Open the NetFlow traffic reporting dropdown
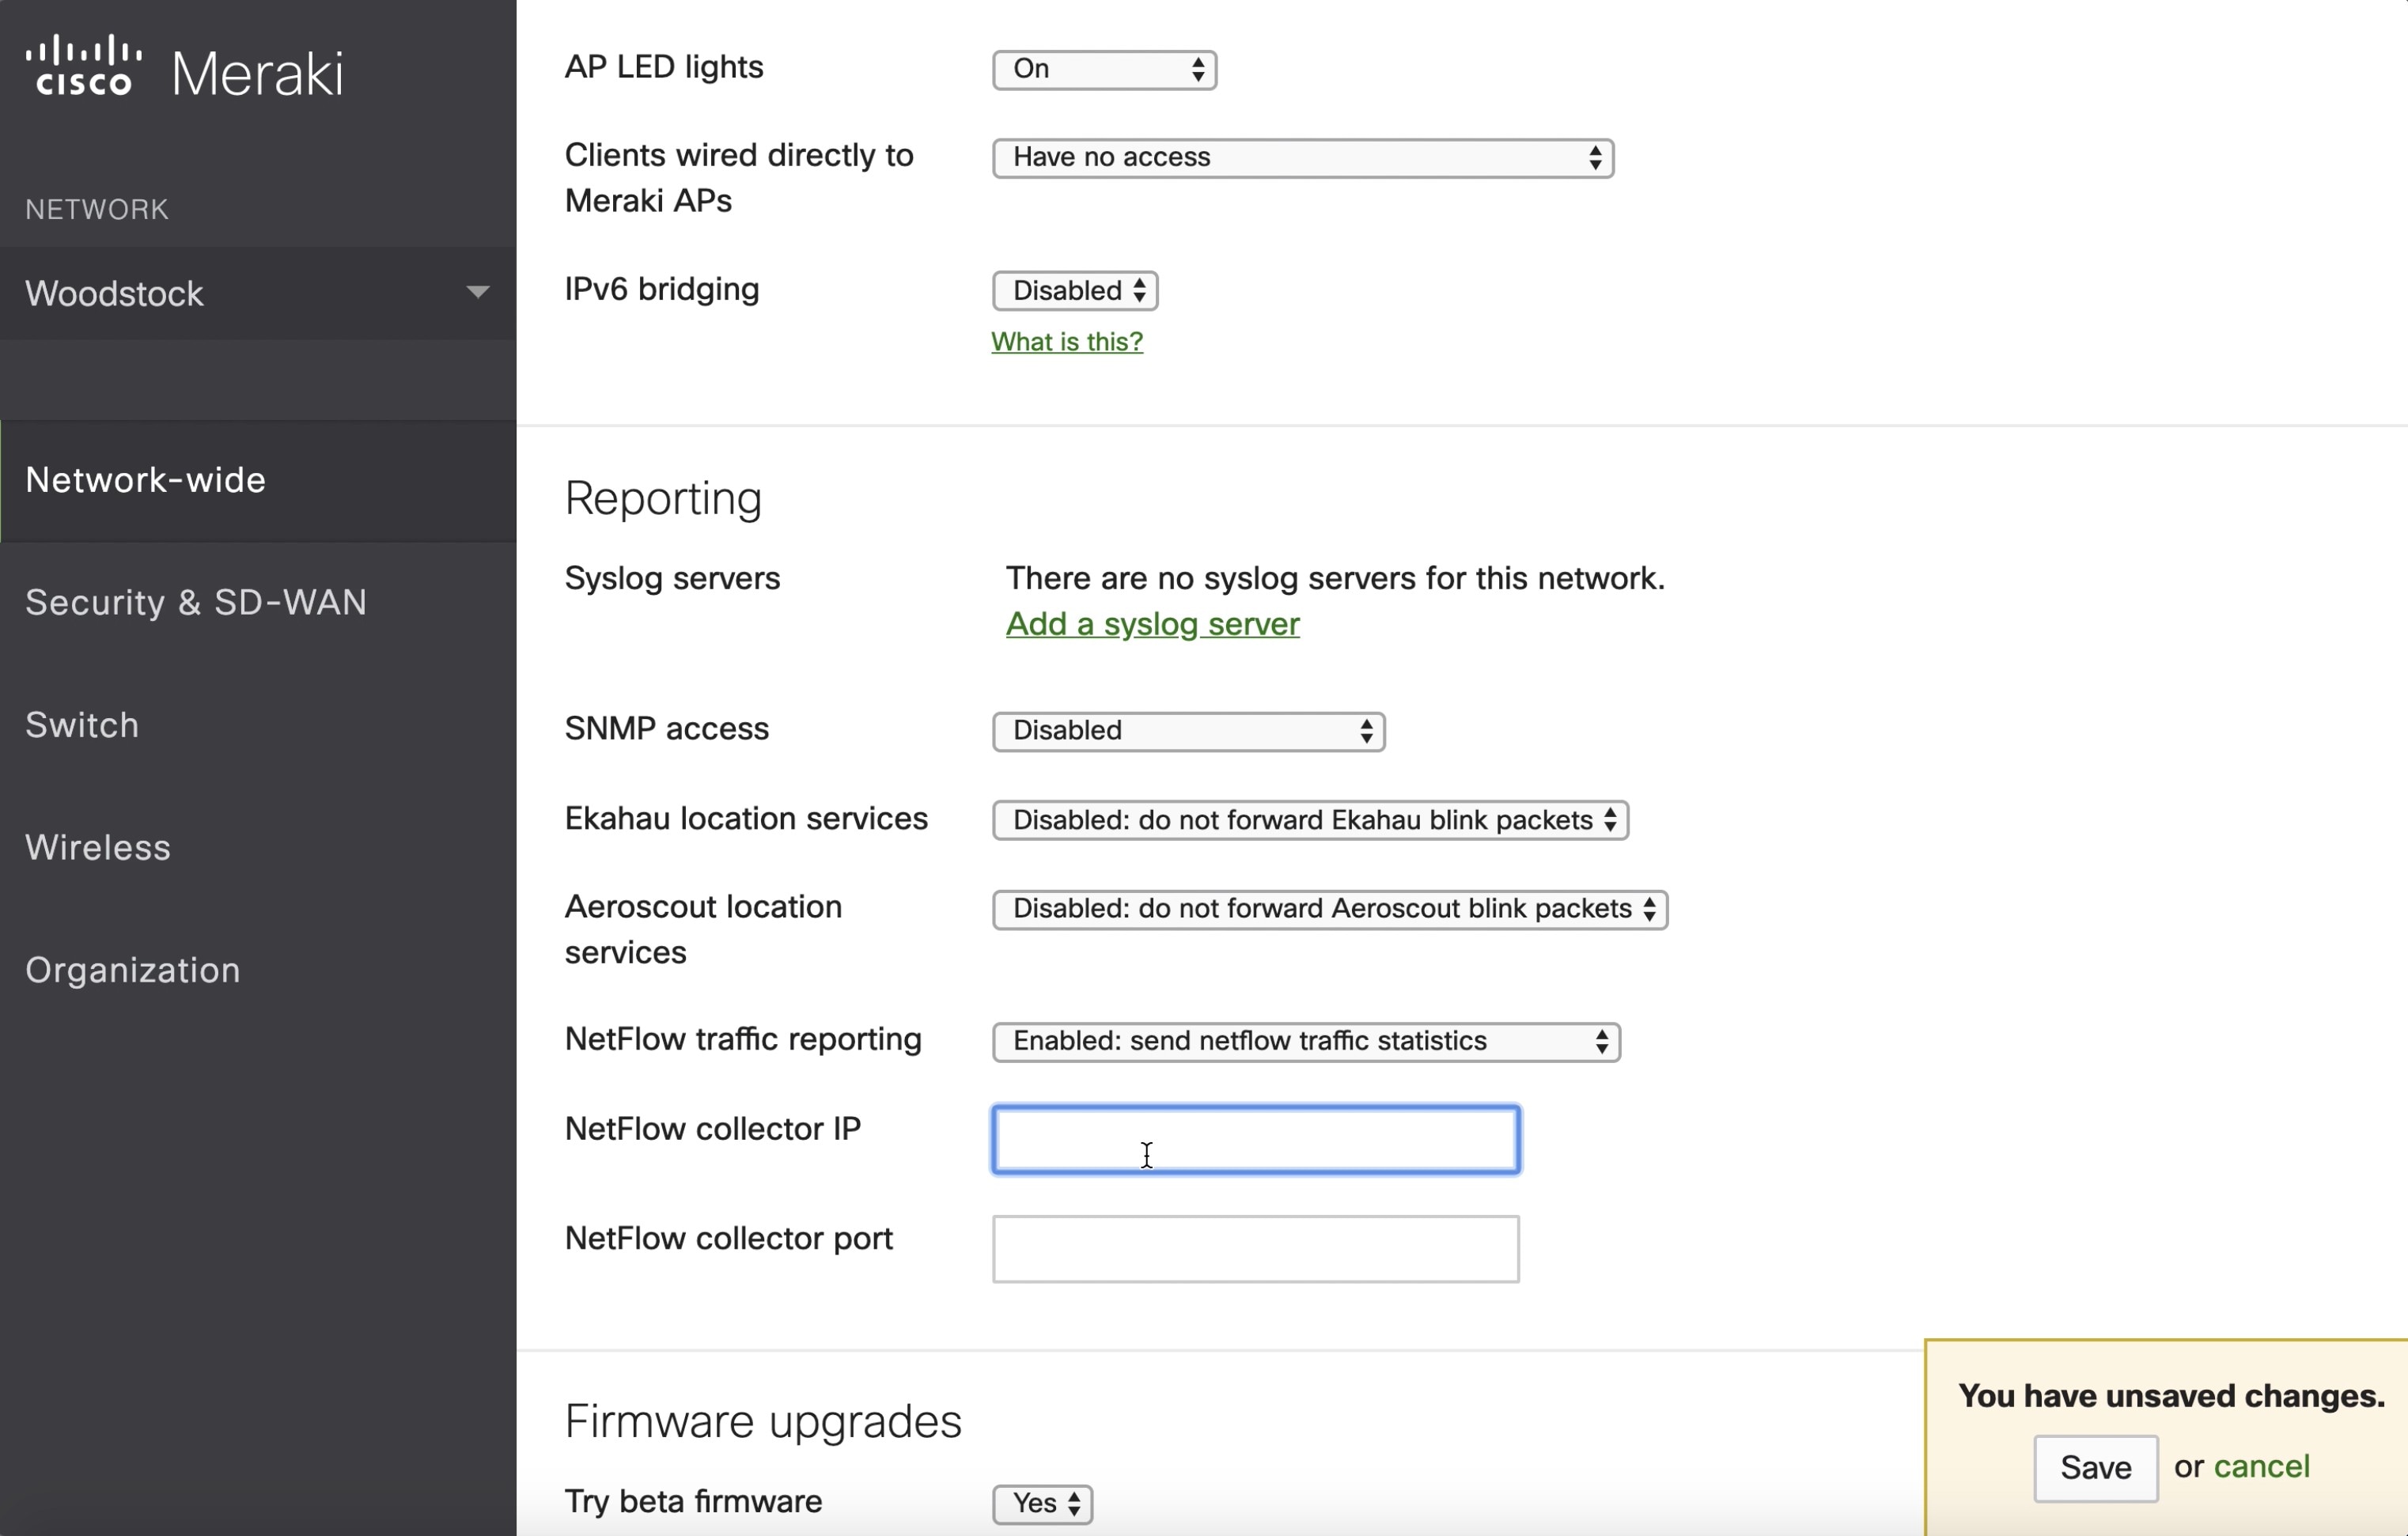This screenshot has height=1536, width=2408. (1306, 1042)
